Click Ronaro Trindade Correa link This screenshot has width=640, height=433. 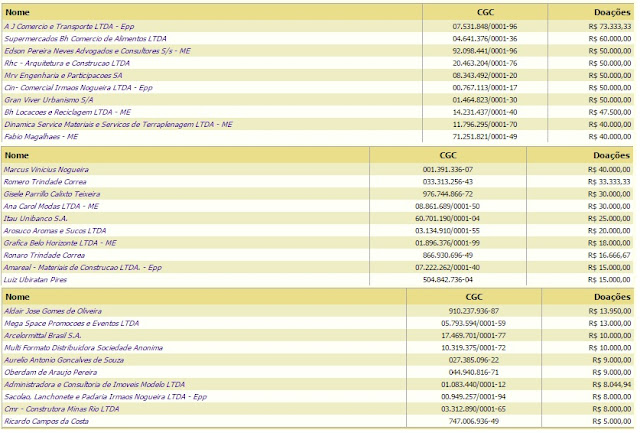(x=44, y=255)
